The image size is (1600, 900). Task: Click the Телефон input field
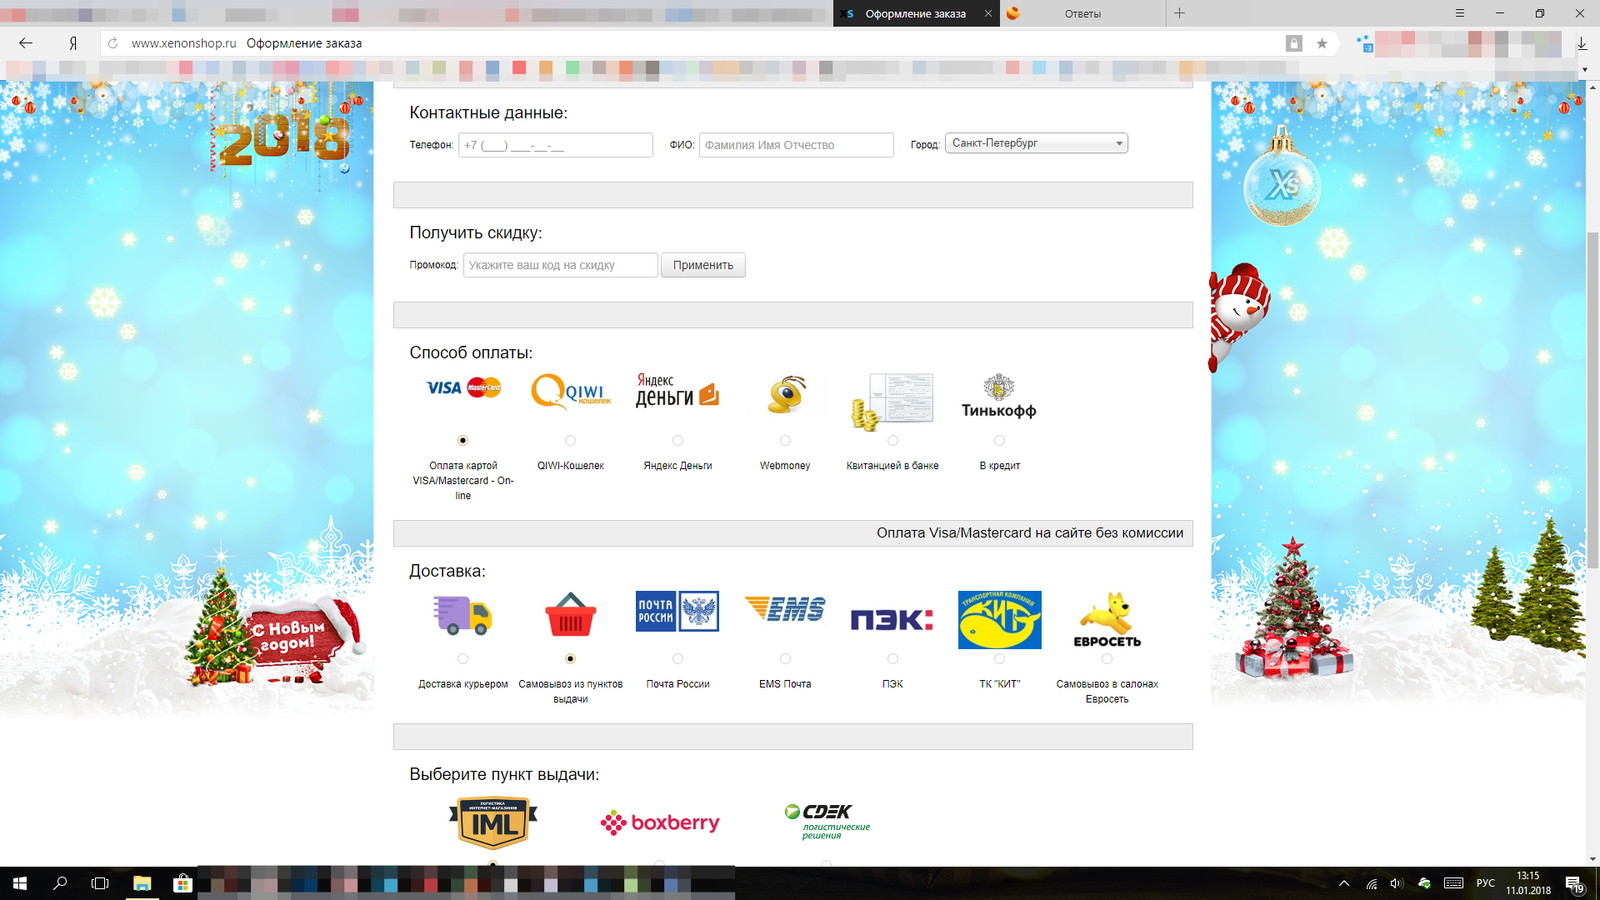[x=555, y=145]
